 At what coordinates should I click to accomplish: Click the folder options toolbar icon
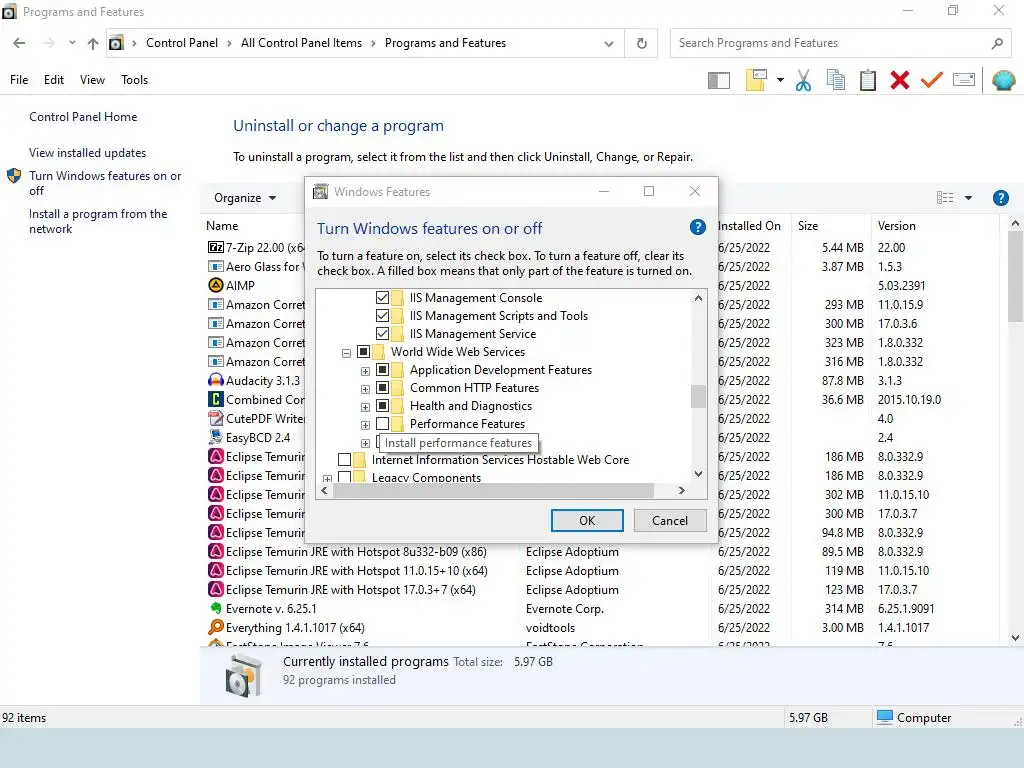pos(756,80)
